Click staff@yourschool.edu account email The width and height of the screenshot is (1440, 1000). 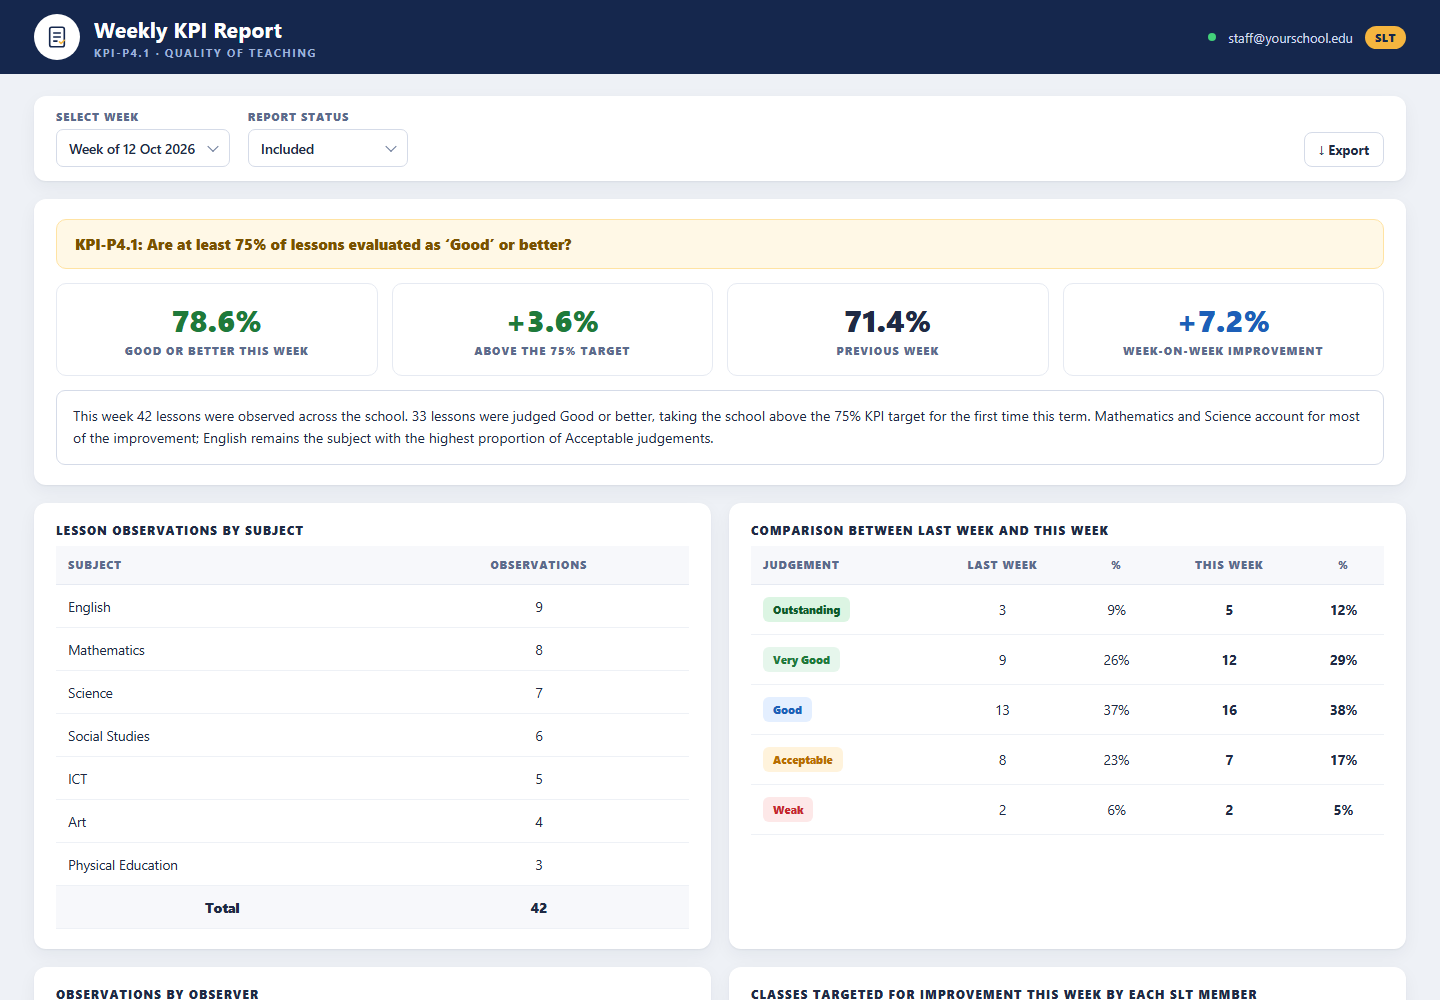point(1290,38)
